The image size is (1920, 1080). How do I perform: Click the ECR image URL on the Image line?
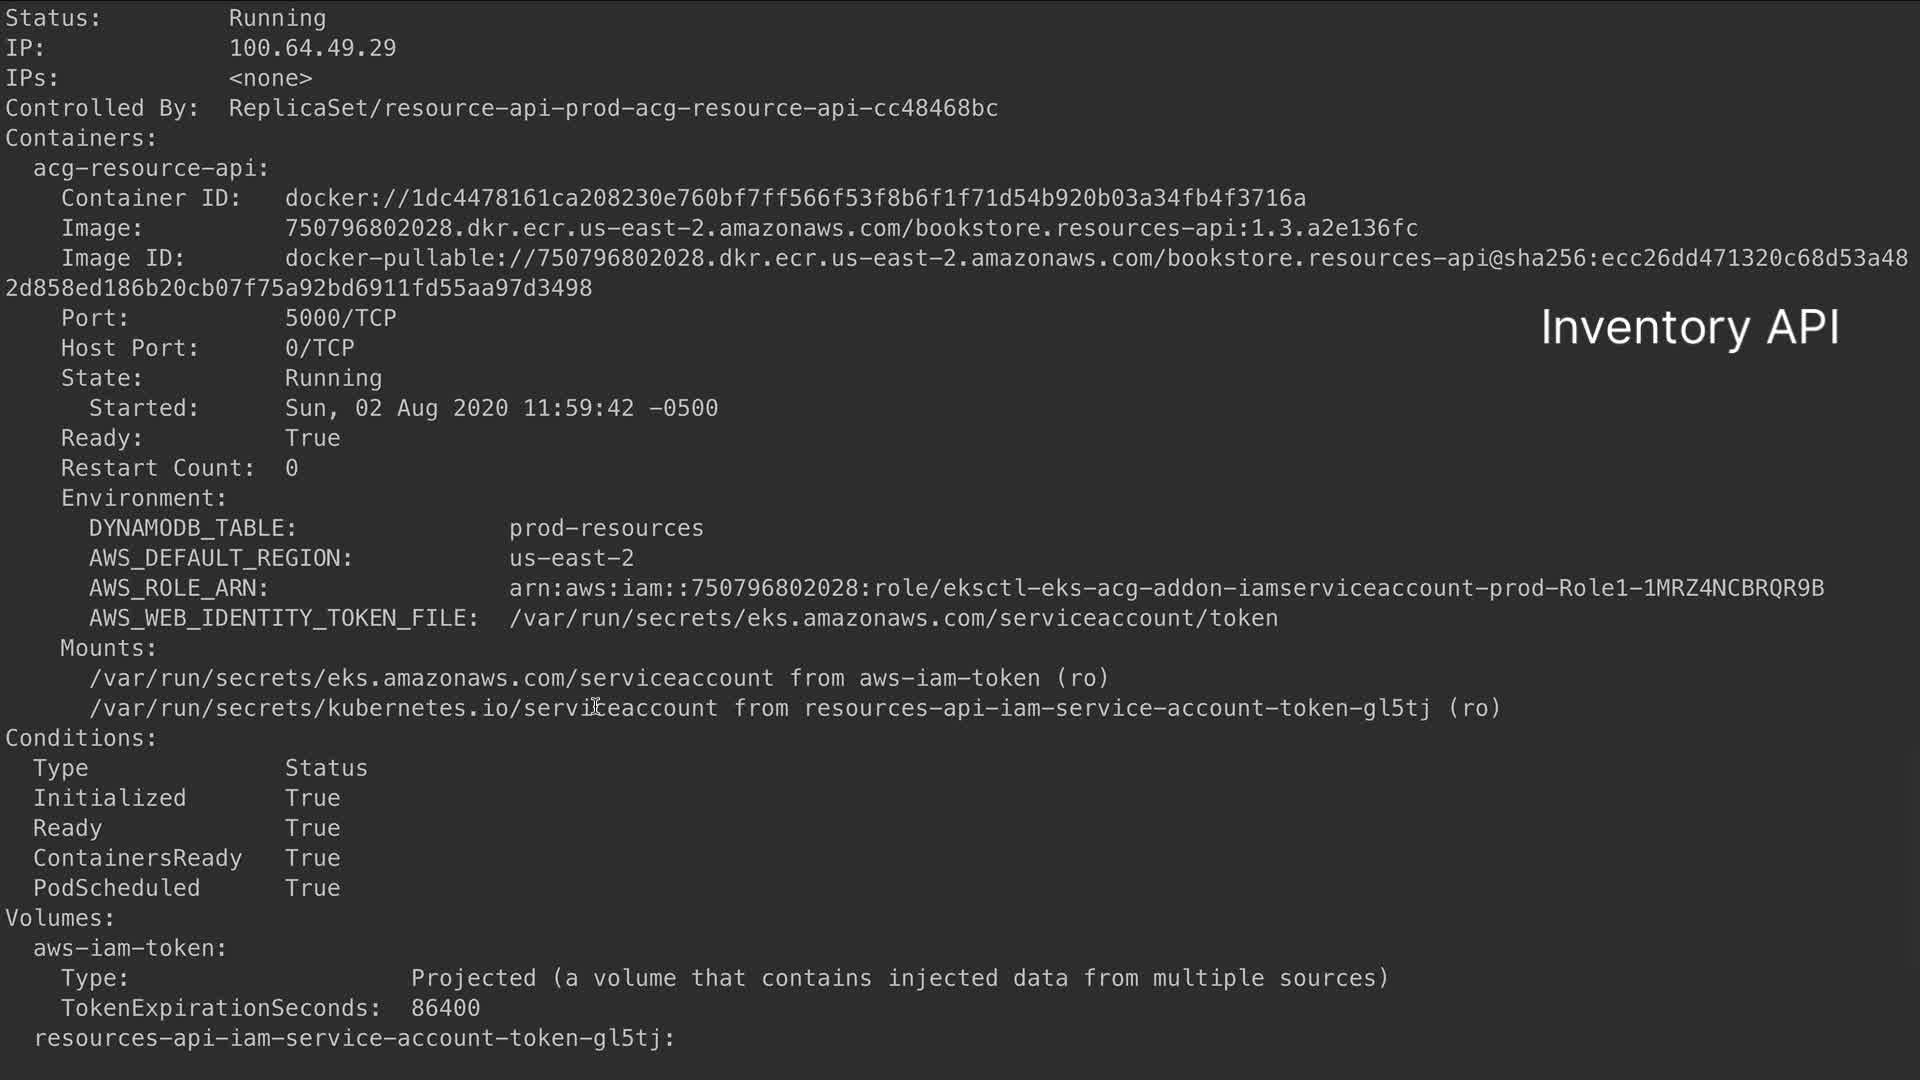851,228
